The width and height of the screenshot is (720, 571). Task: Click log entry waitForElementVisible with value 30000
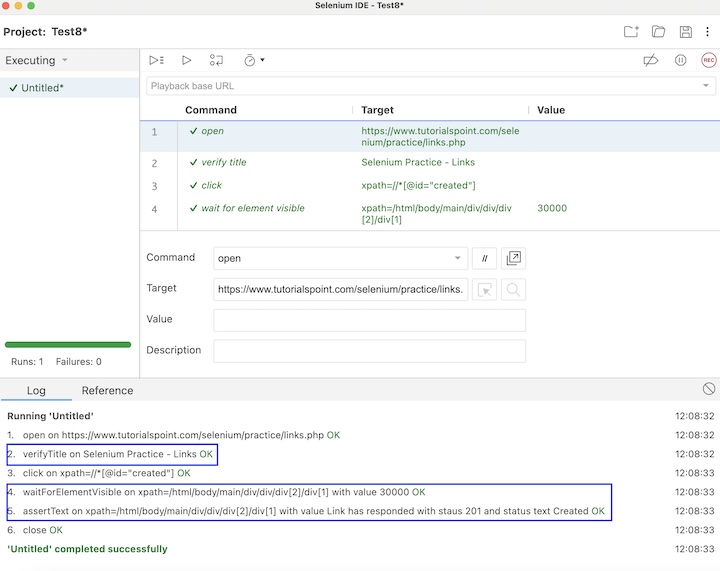(216, 492)
